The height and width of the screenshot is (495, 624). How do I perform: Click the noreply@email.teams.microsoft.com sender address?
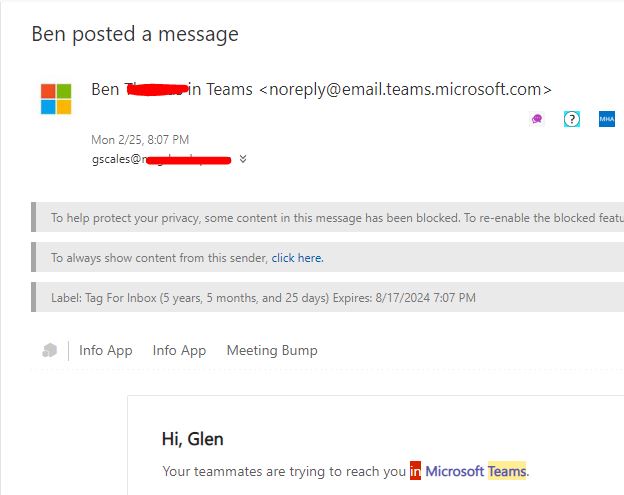(405, 89)
